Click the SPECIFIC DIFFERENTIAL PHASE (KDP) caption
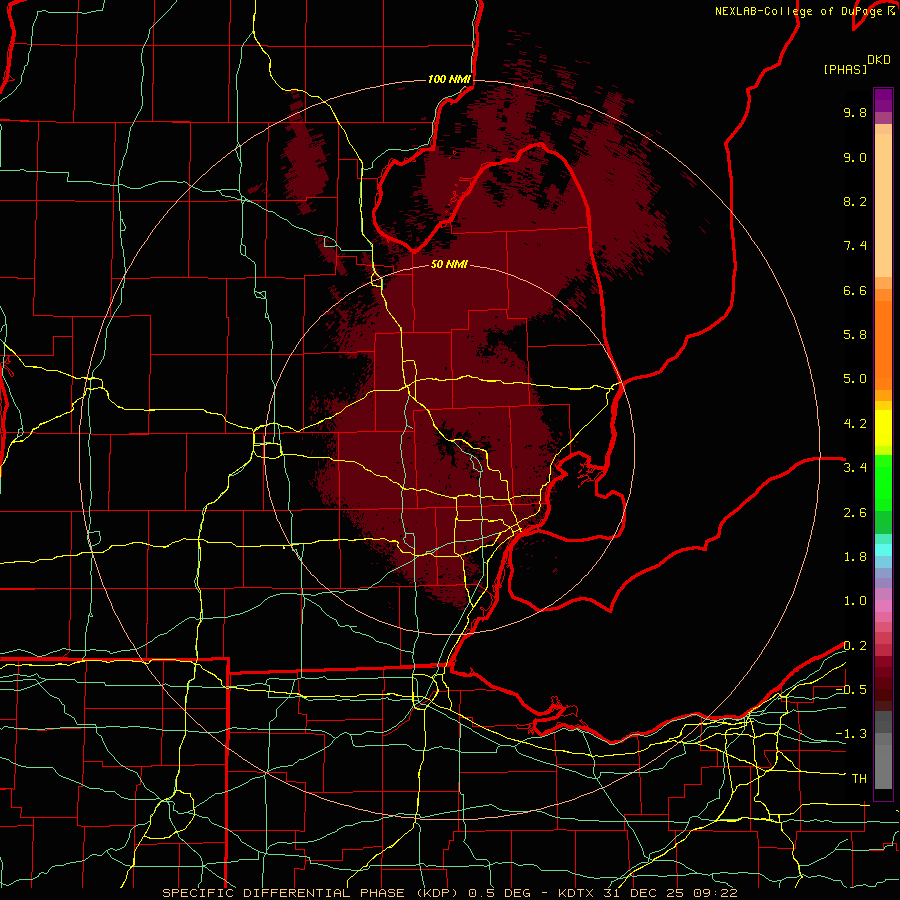 pos(312,893)
